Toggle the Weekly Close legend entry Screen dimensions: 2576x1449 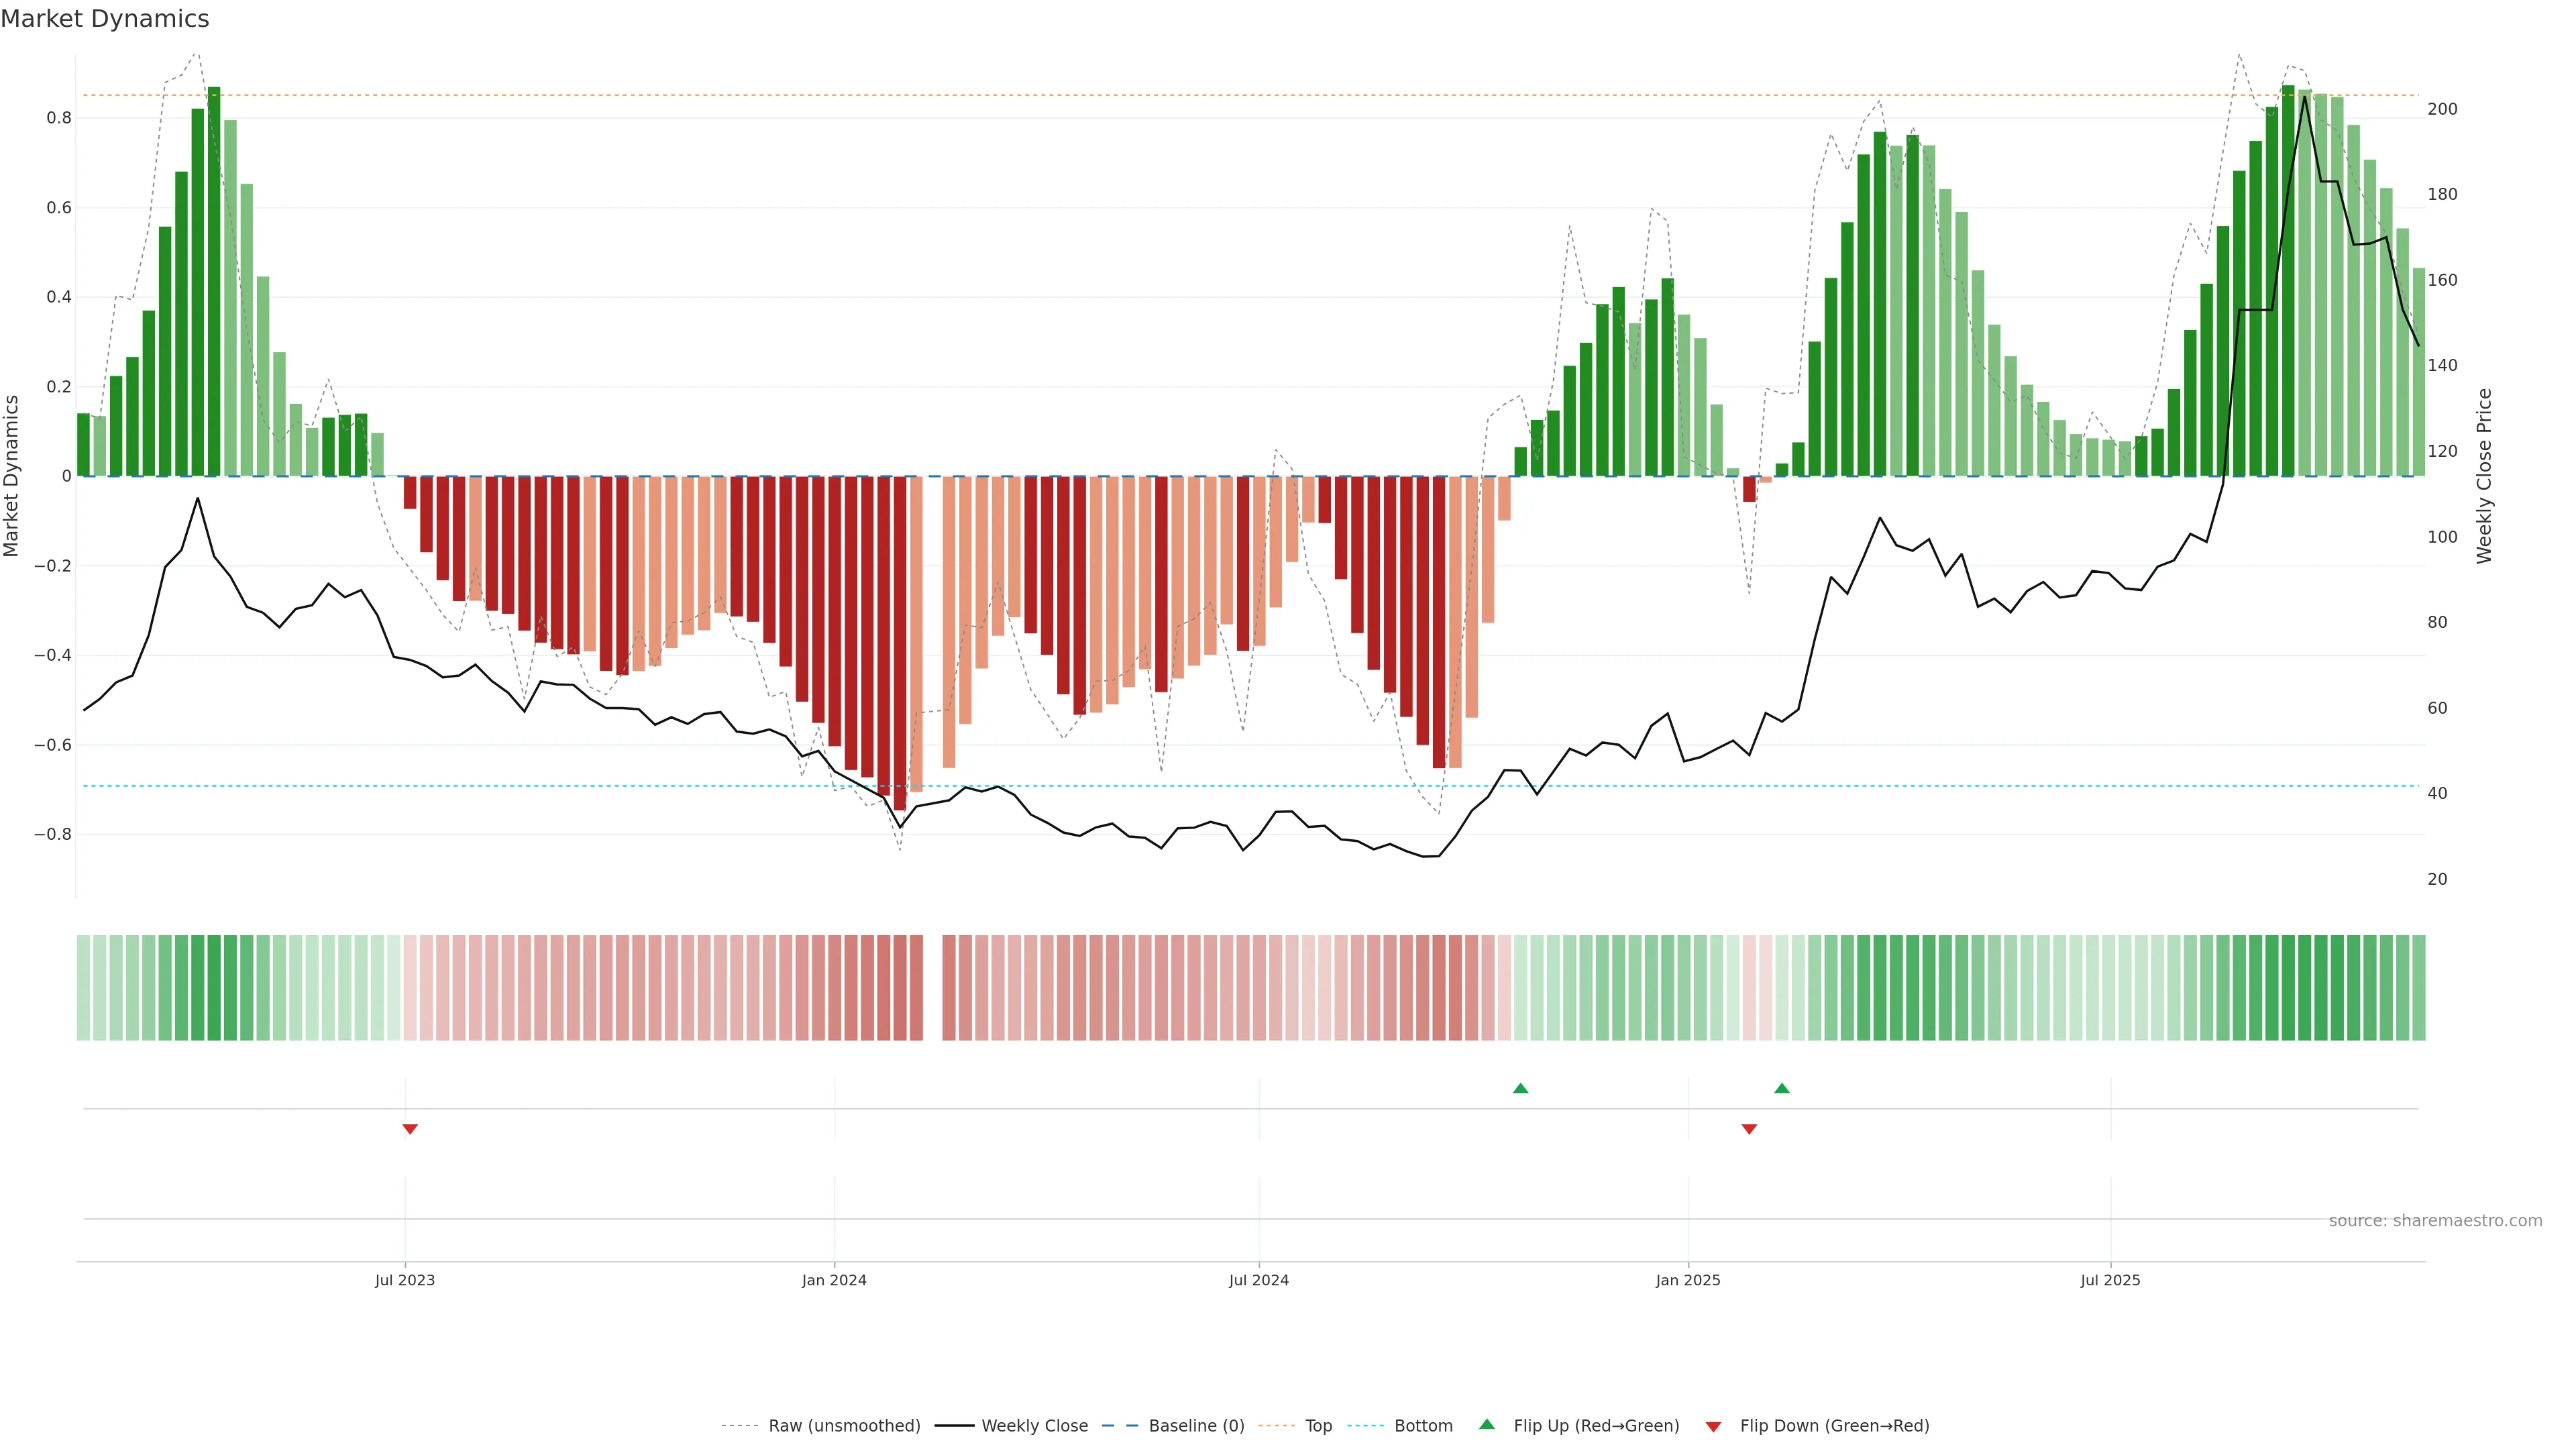[1034, 1425]
